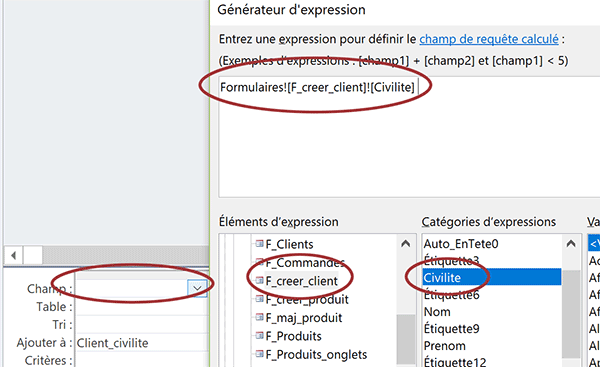Select the highlighted Civilite category
Viewport: 600px width, 367px height.
click(492, 277)
